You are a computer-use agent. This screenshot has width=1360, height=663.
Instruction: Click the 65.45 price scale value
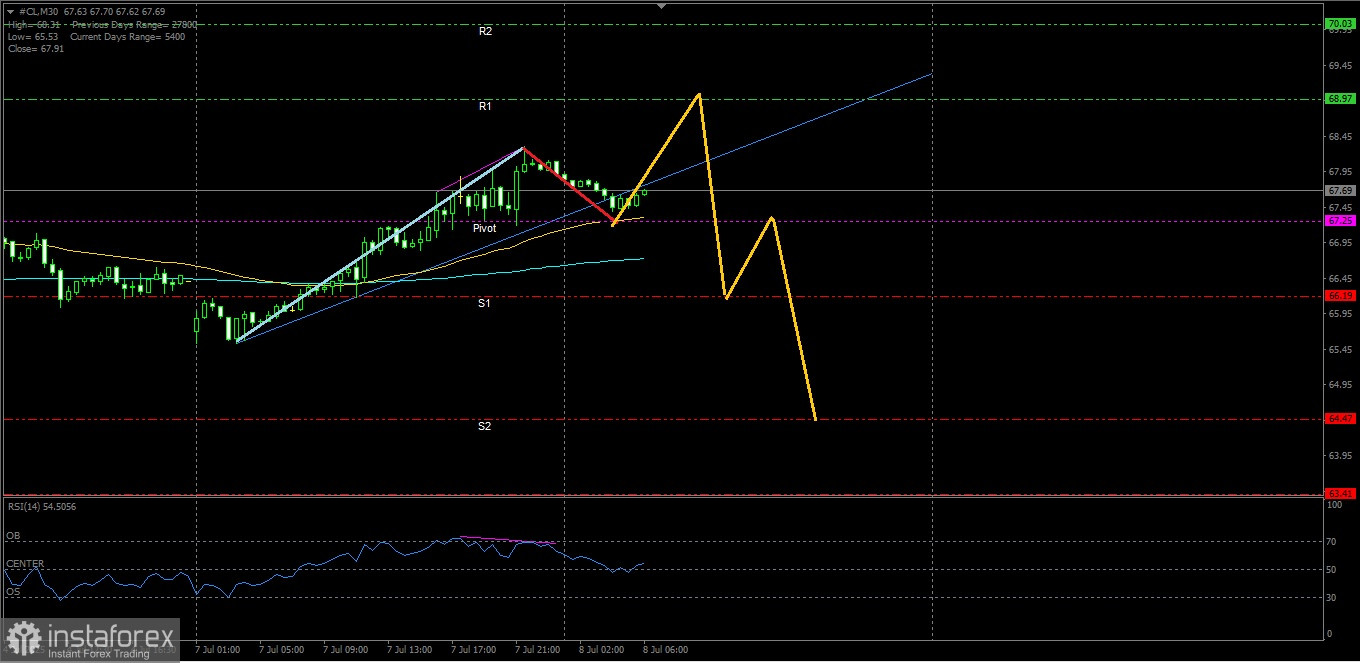[1339, 350]
